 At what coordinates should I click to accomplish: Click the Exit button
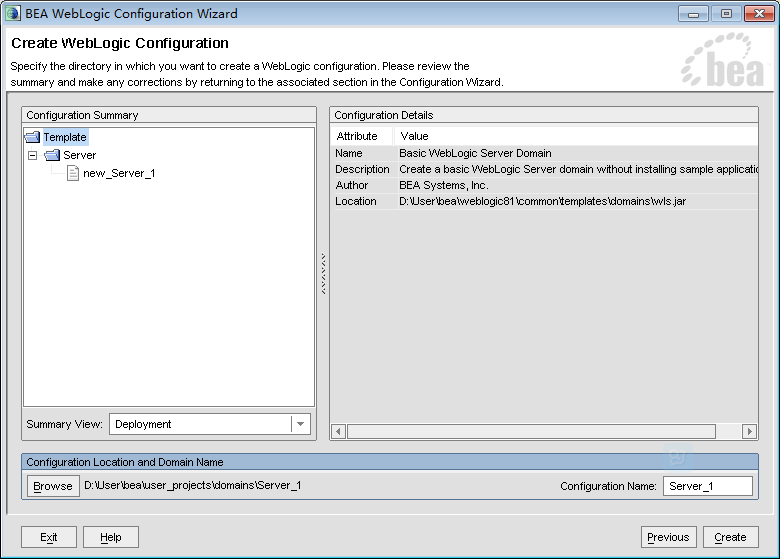click(49, 537)
